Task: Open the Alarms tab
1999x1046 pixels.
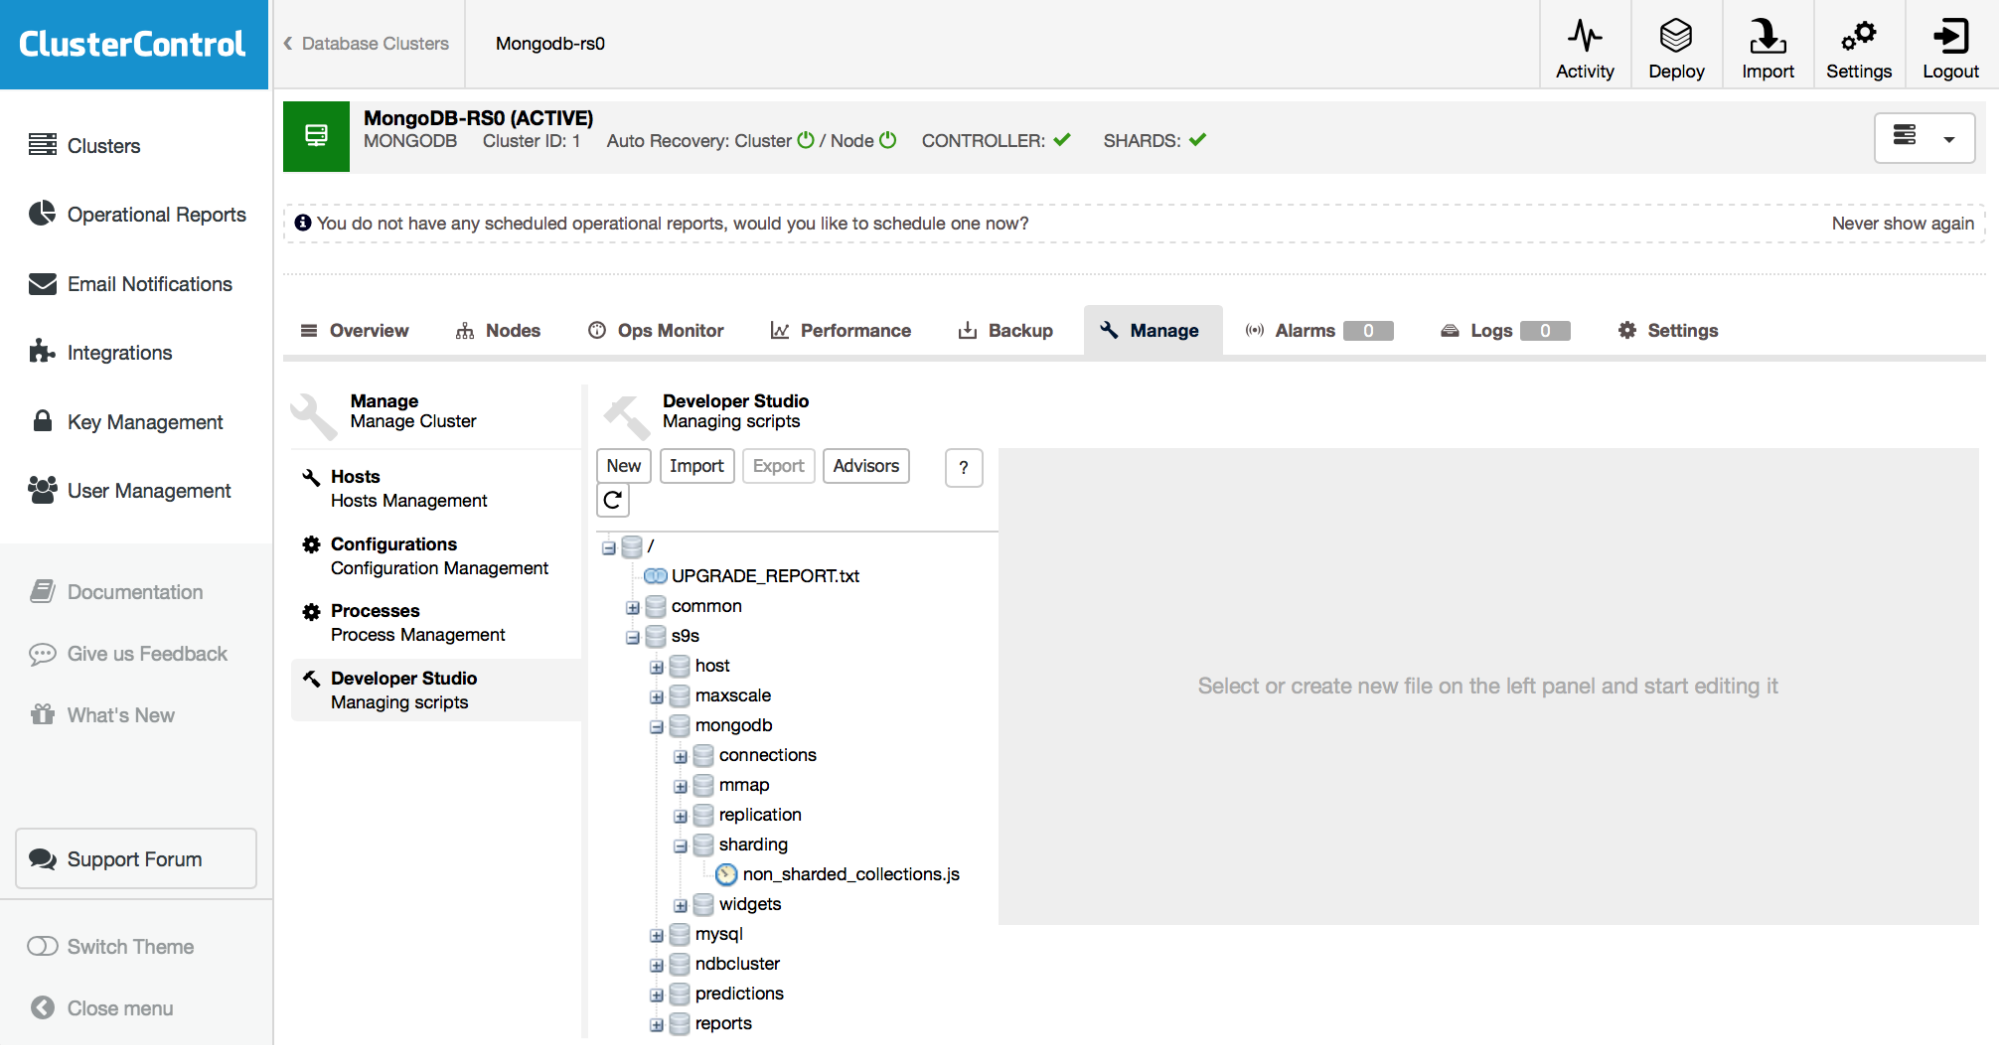Action: coord(1319,330)
